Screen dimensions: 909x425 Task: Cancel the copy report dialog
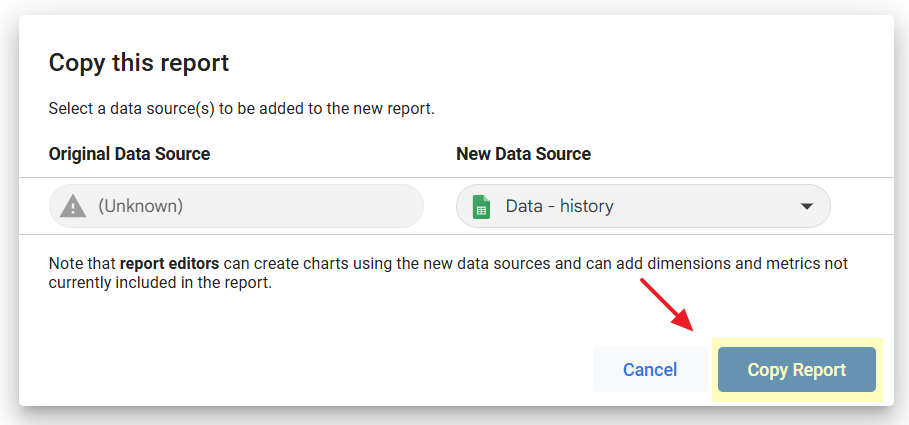pyautogui.click(x=650, y=370)
